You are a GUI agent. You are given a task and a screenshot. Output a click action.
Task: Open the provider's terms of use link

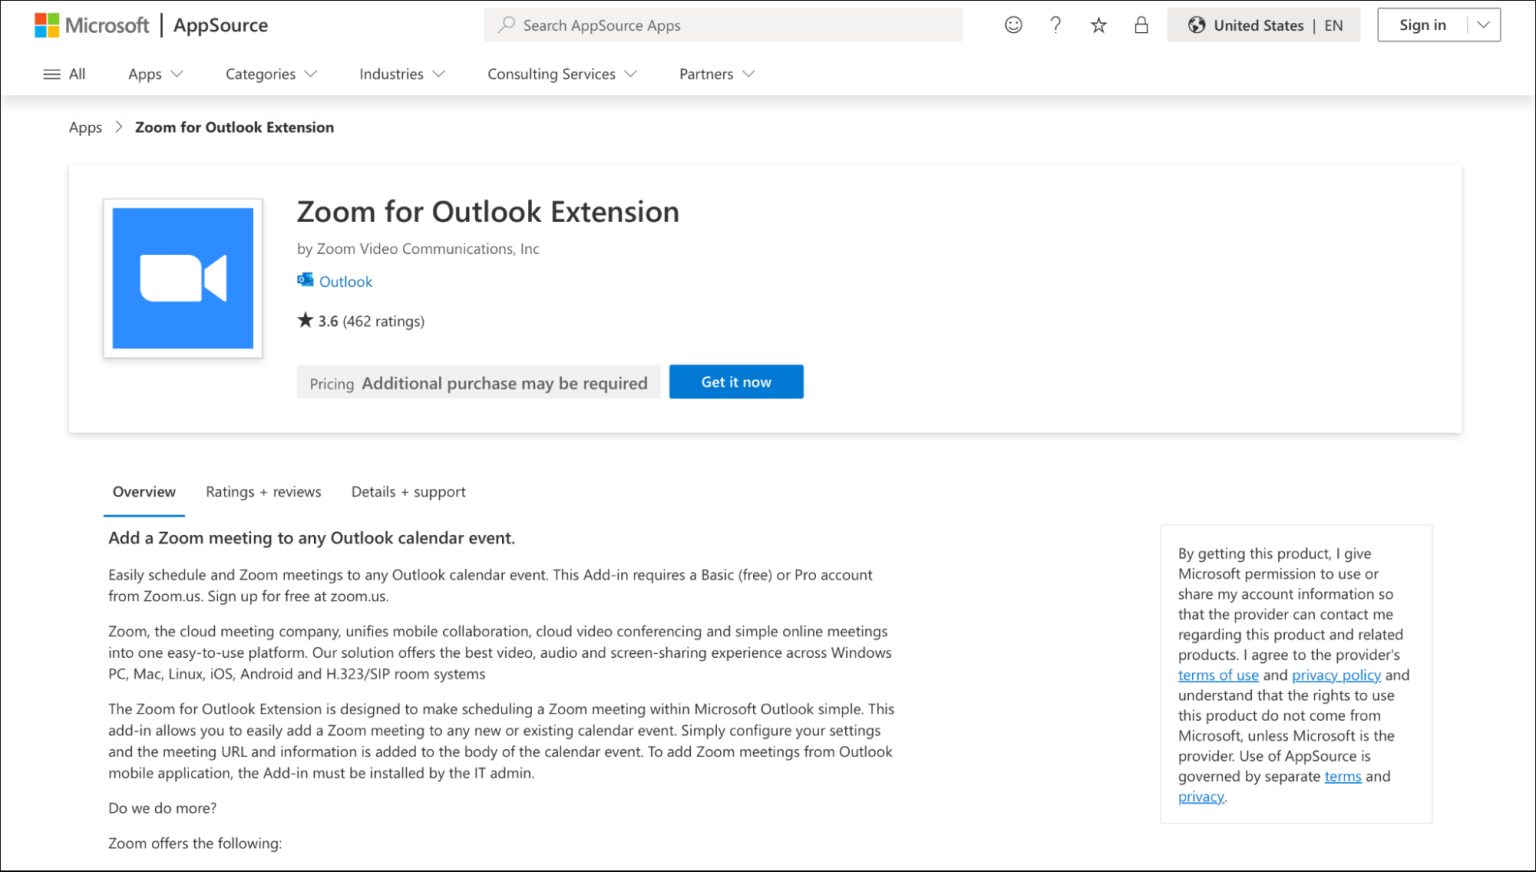click(x=1218, y=675)
